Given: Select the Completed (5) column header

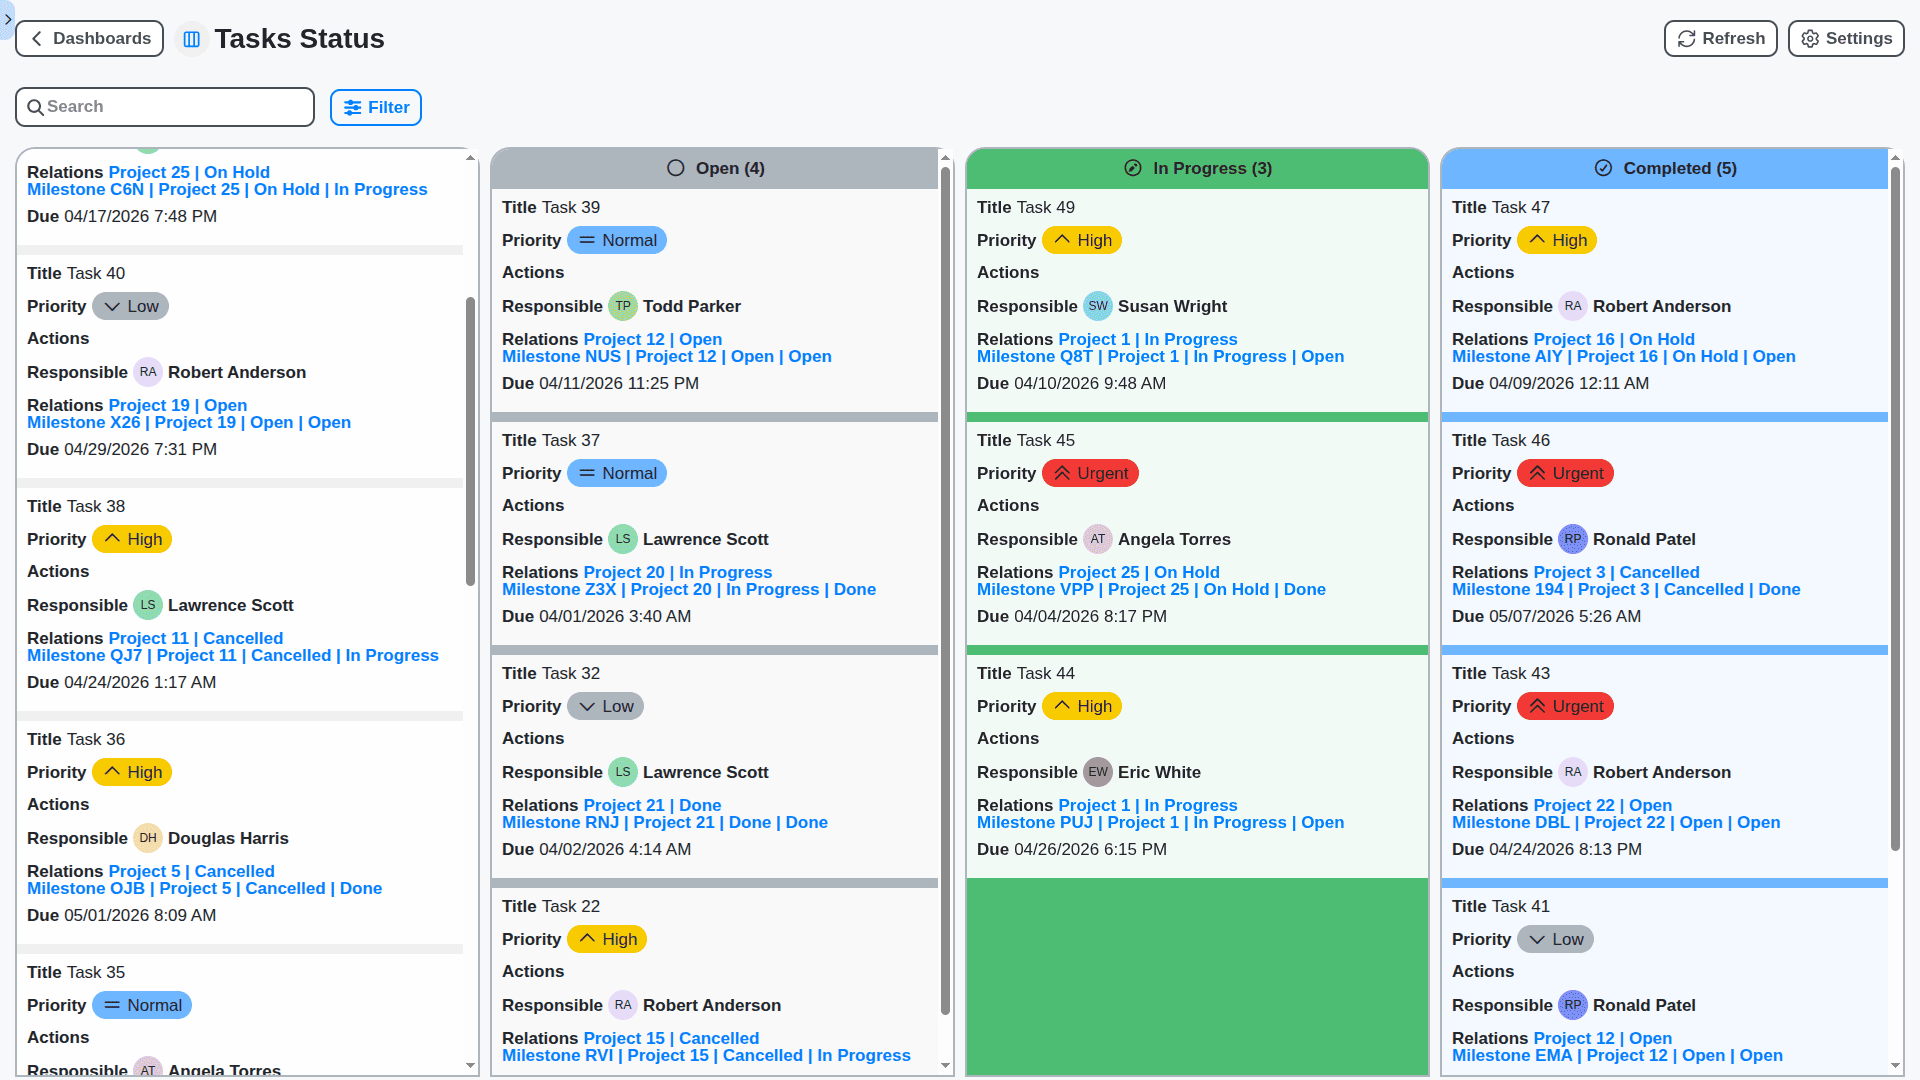Looking at the screenshot, I should pos(1664,168).
